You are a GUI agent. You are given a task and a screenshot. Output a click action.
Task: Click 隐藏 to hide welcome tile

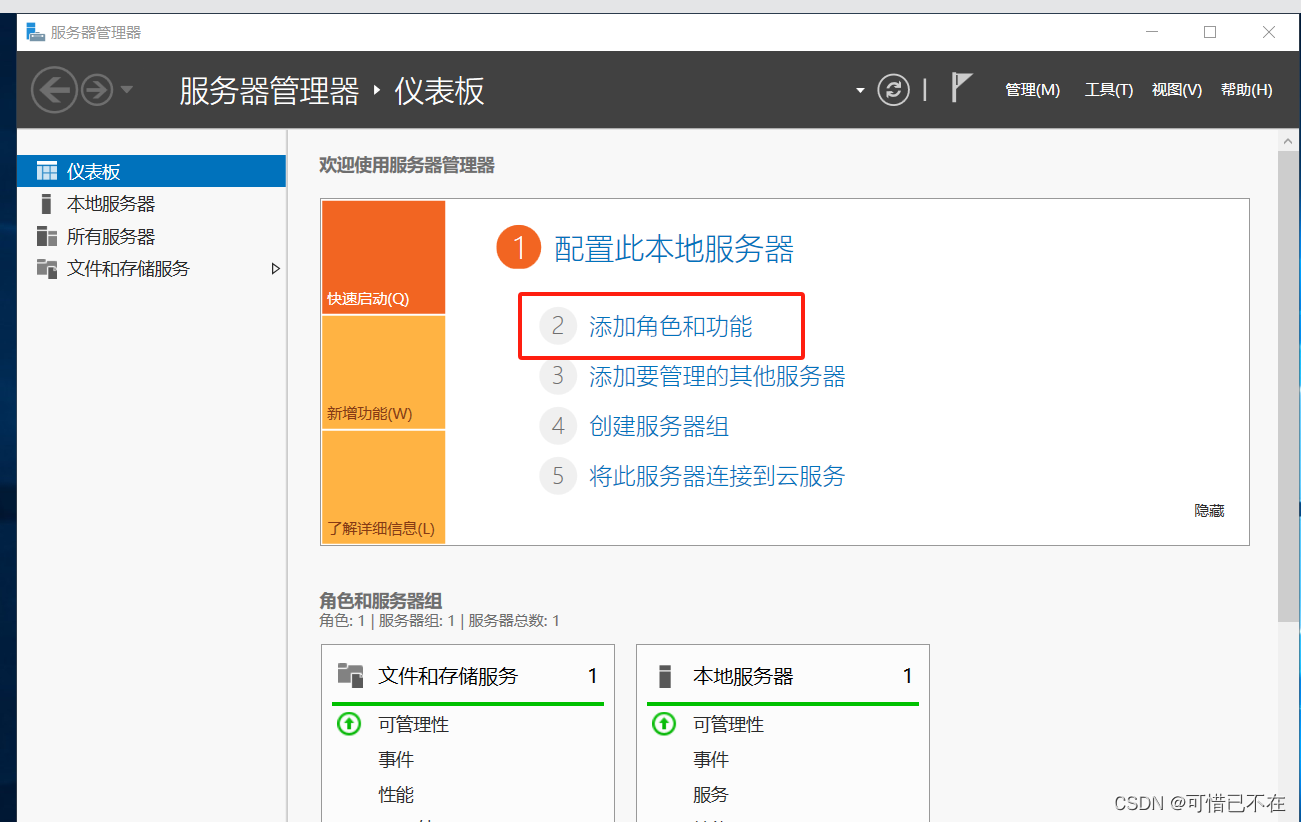[x=1207, y=510]
